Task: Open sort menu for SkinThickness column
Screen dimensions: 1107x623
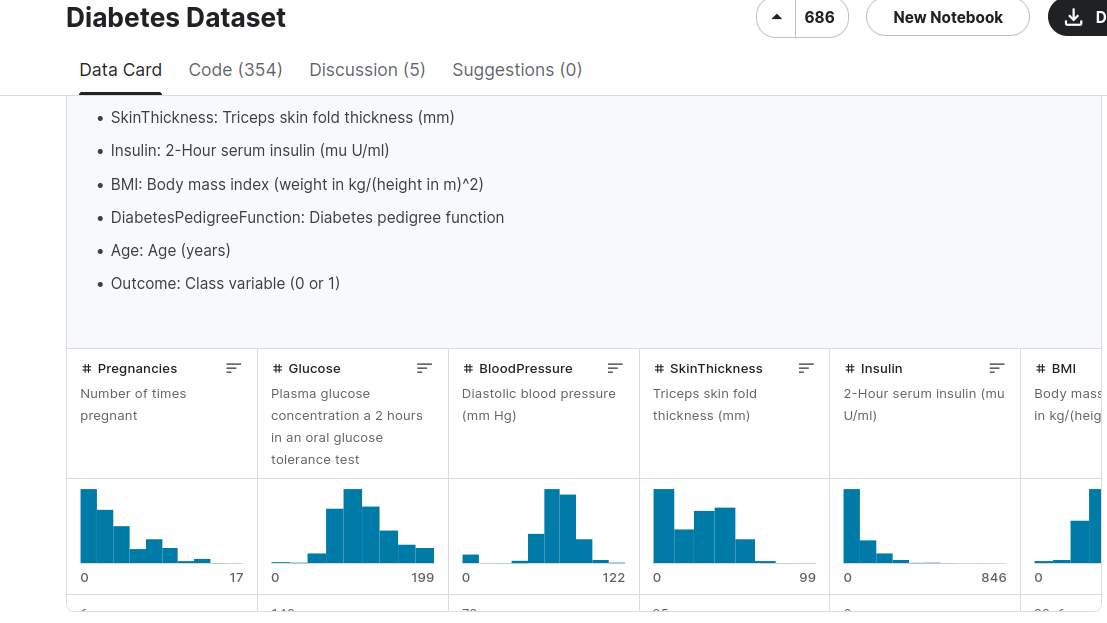Action: [x=806, y=368]
